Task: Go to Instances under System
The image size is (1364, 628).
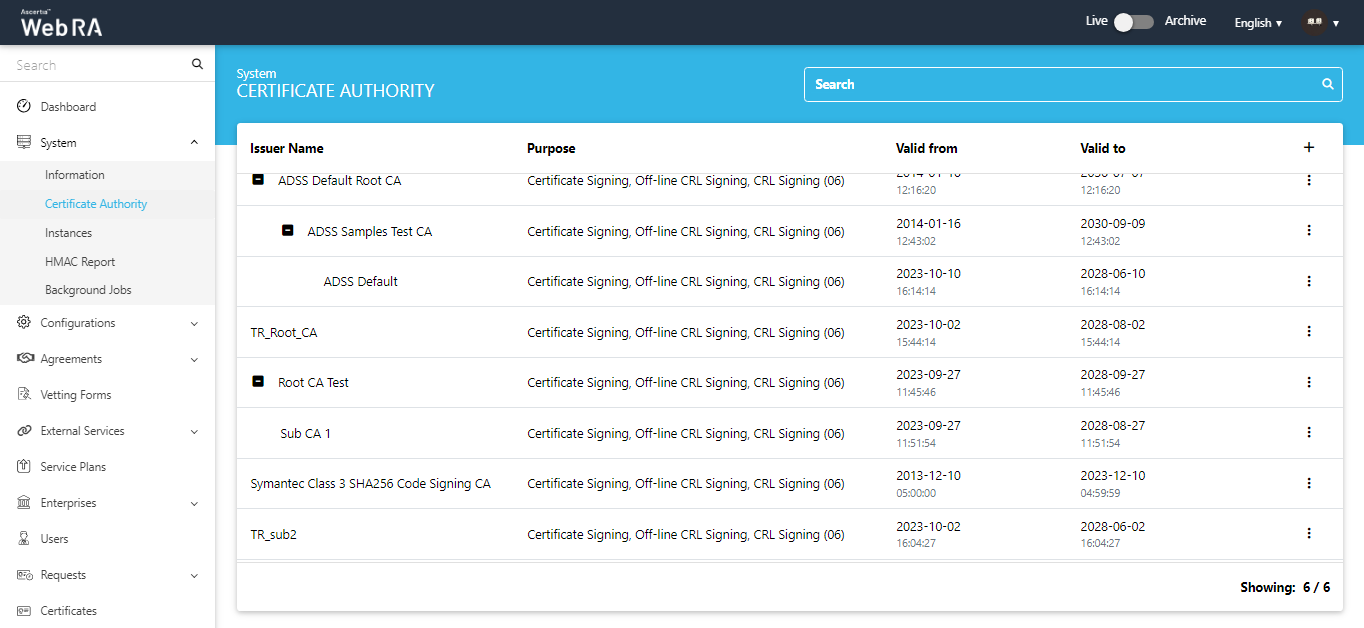Action: click(x=68, y=233)
